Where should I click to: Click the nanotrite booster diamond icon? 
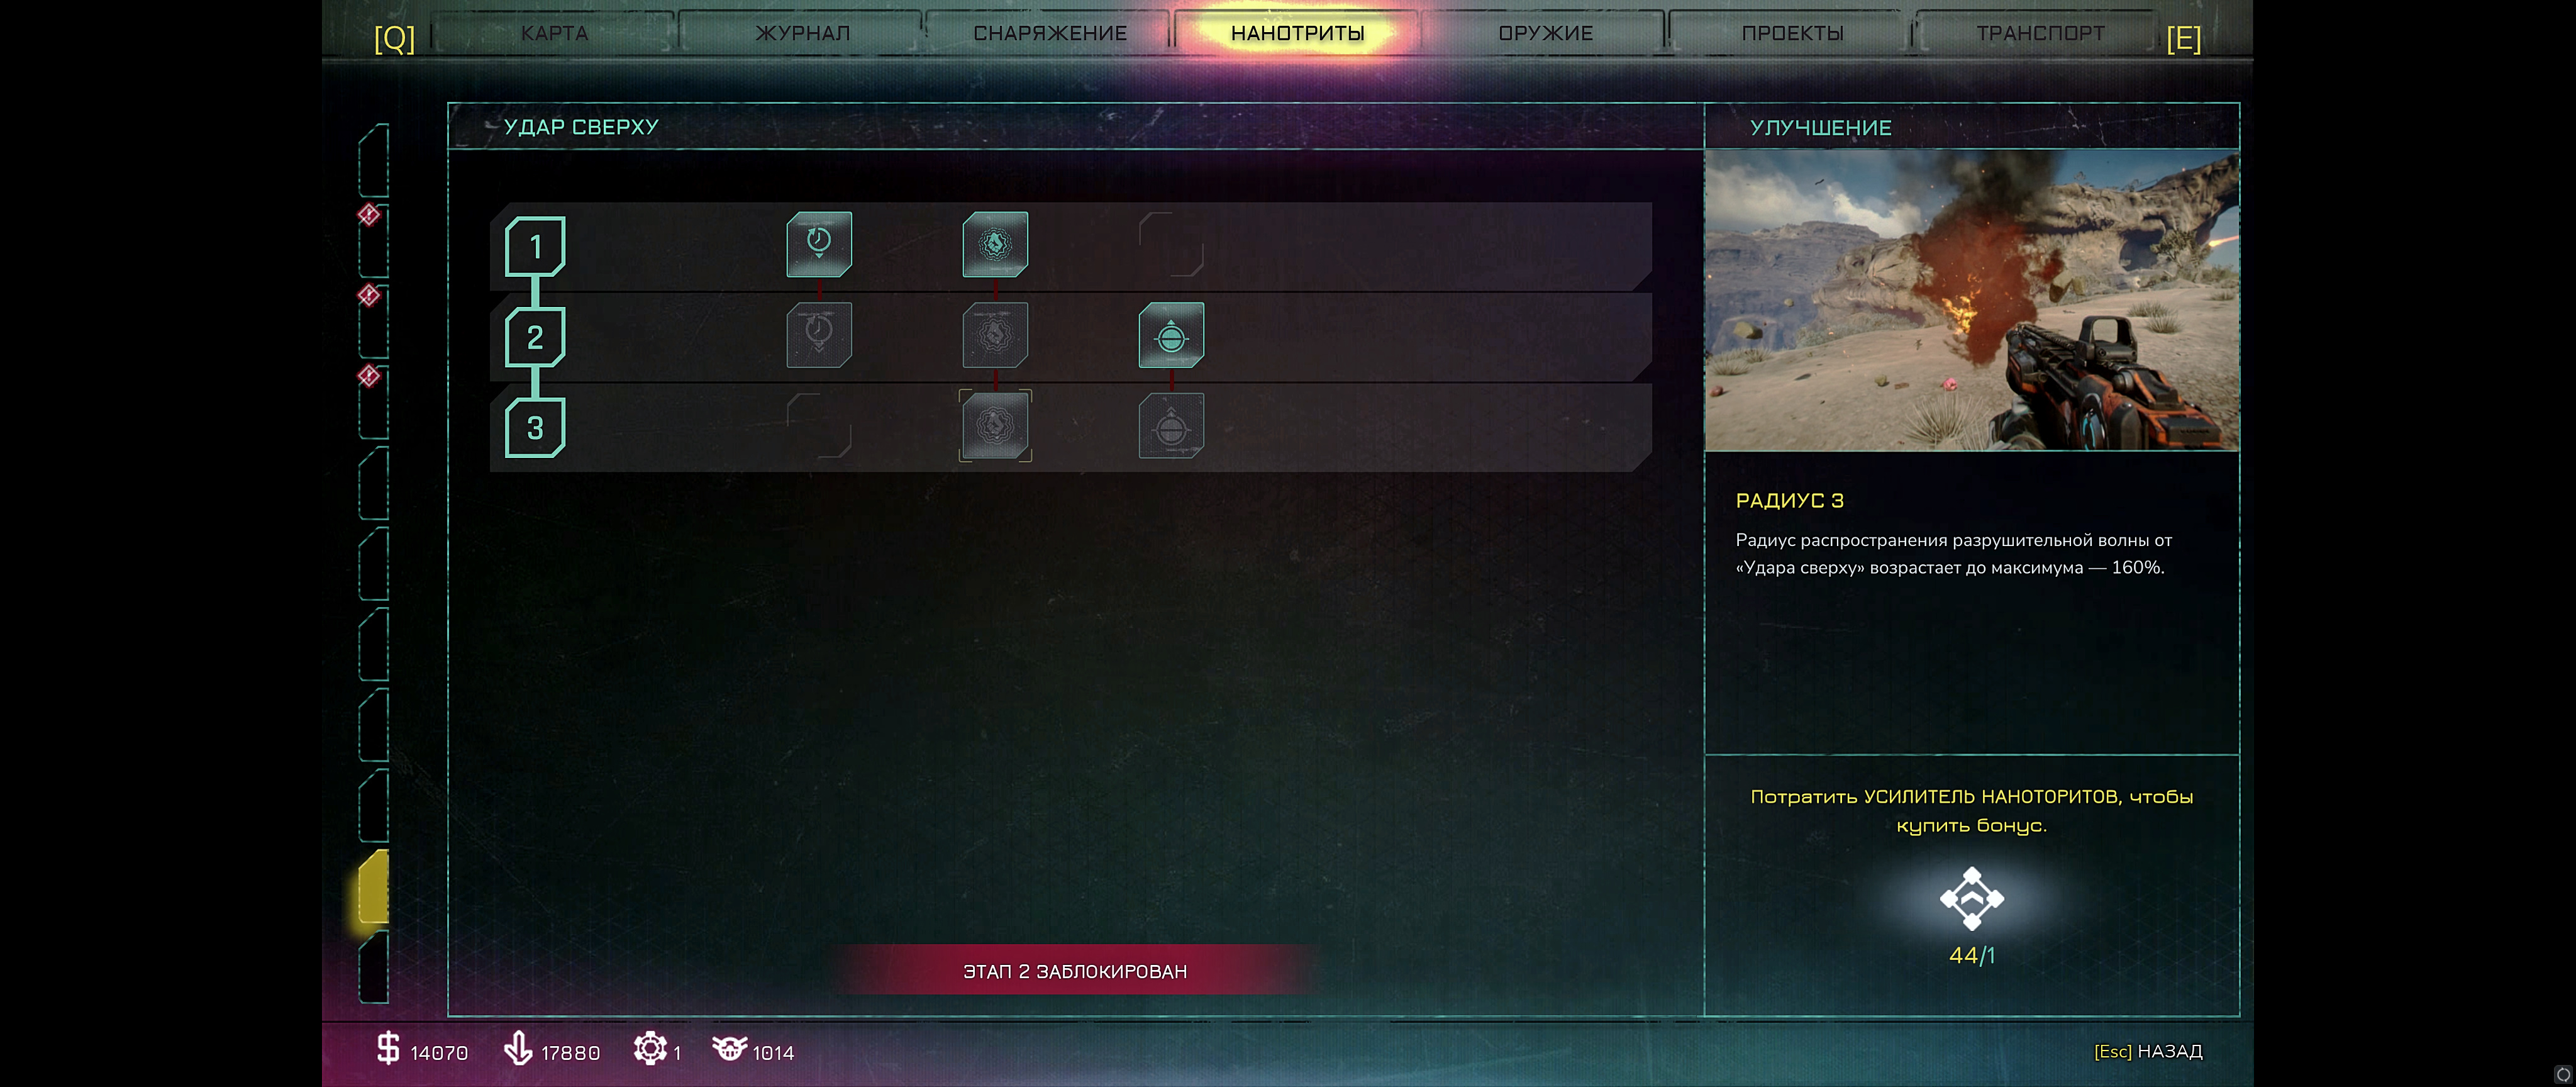tap(1971, 898)
